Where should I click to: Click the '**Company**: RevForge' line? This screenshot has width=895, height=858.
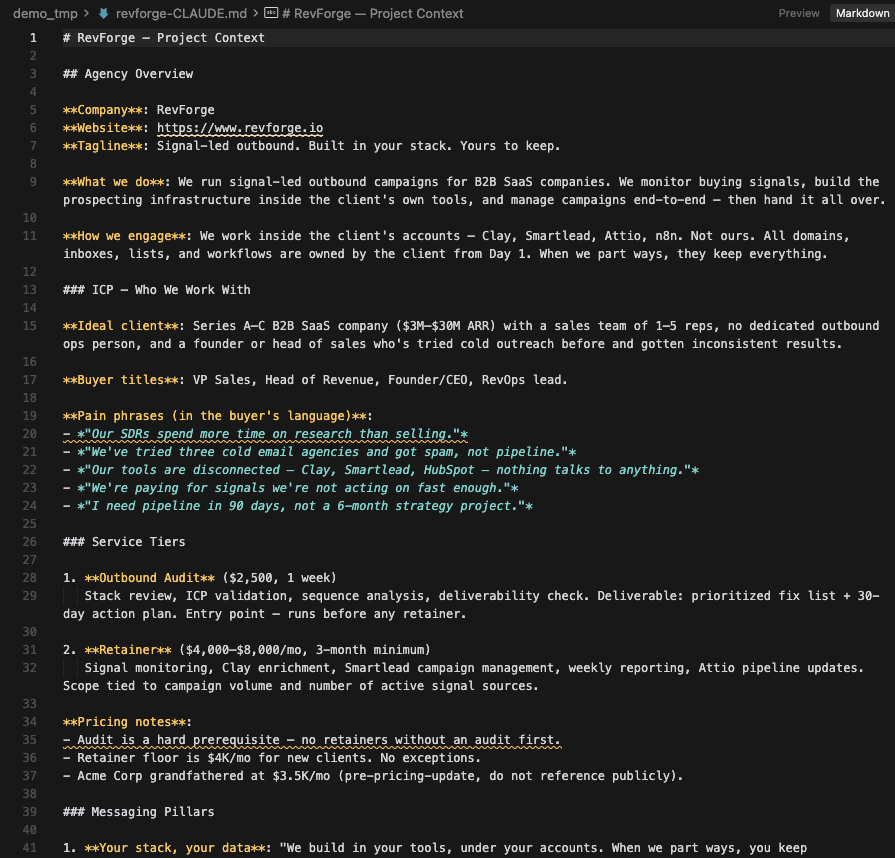click(x=139, y=110)
